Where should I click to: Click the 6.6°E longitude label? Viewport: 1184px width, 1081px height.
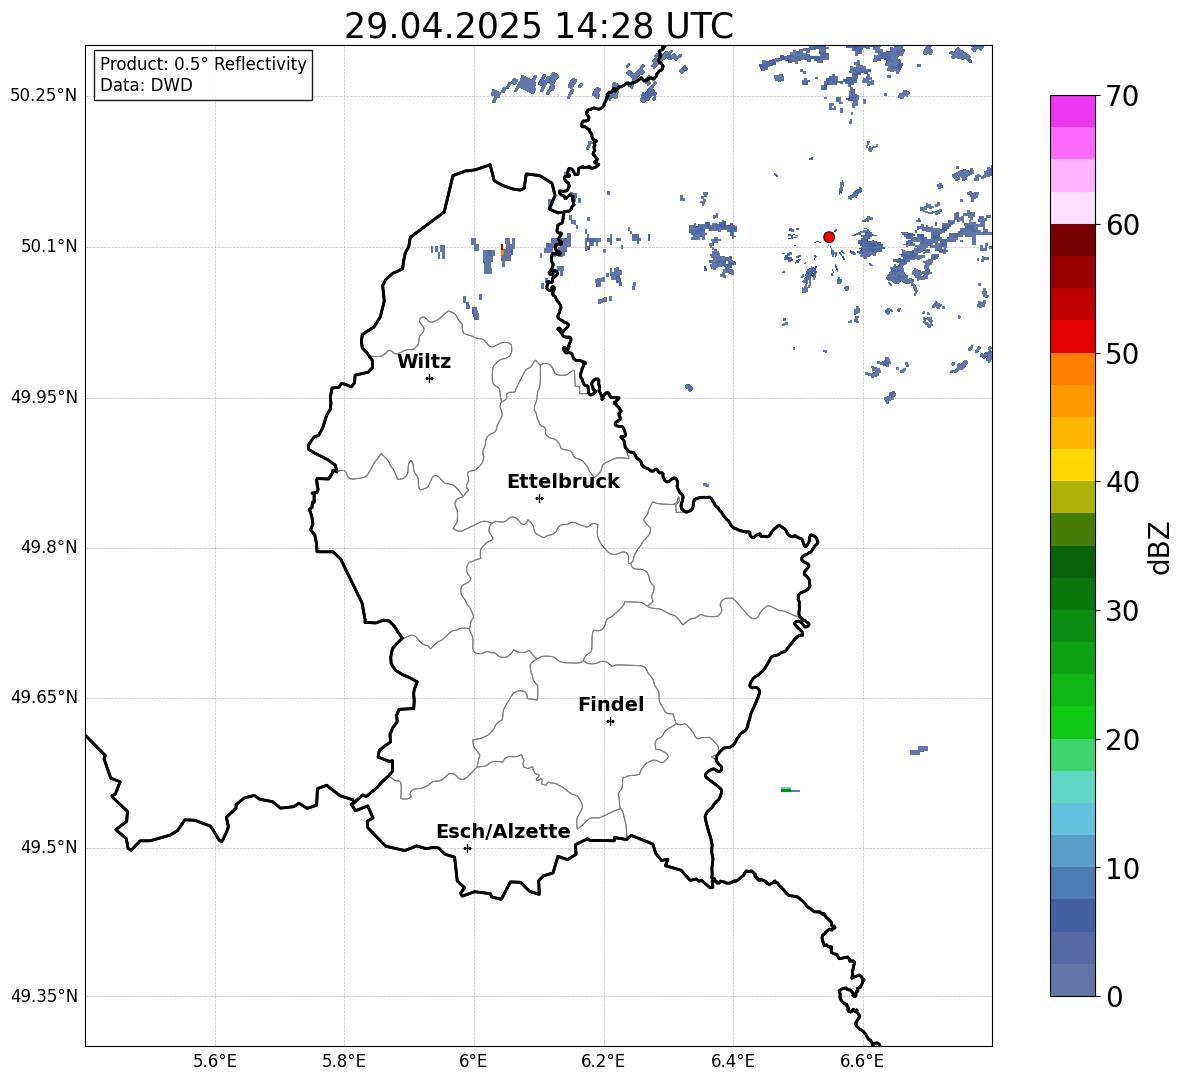862,1061
